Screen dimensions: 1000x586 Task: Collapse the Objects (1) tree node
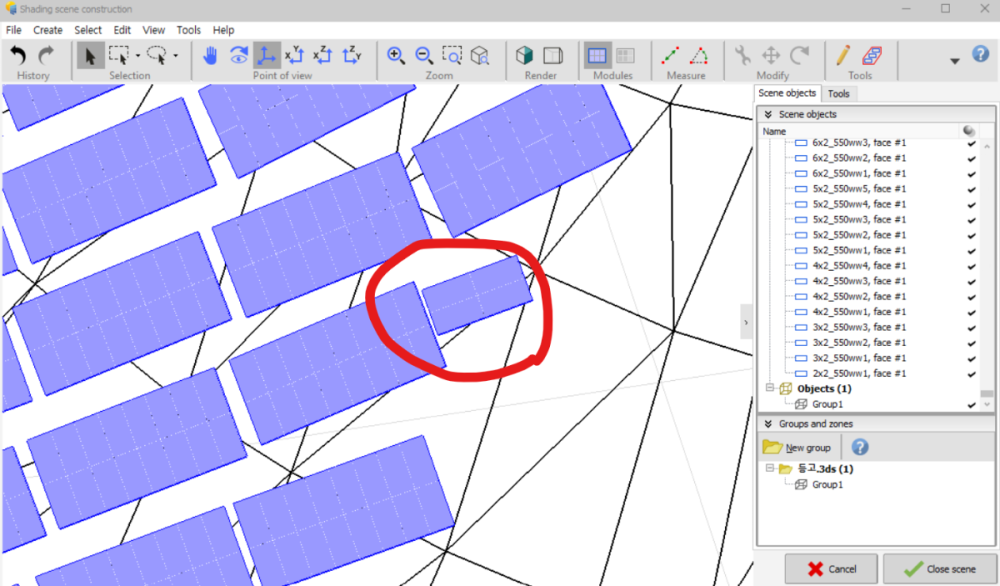pos(770,389)
